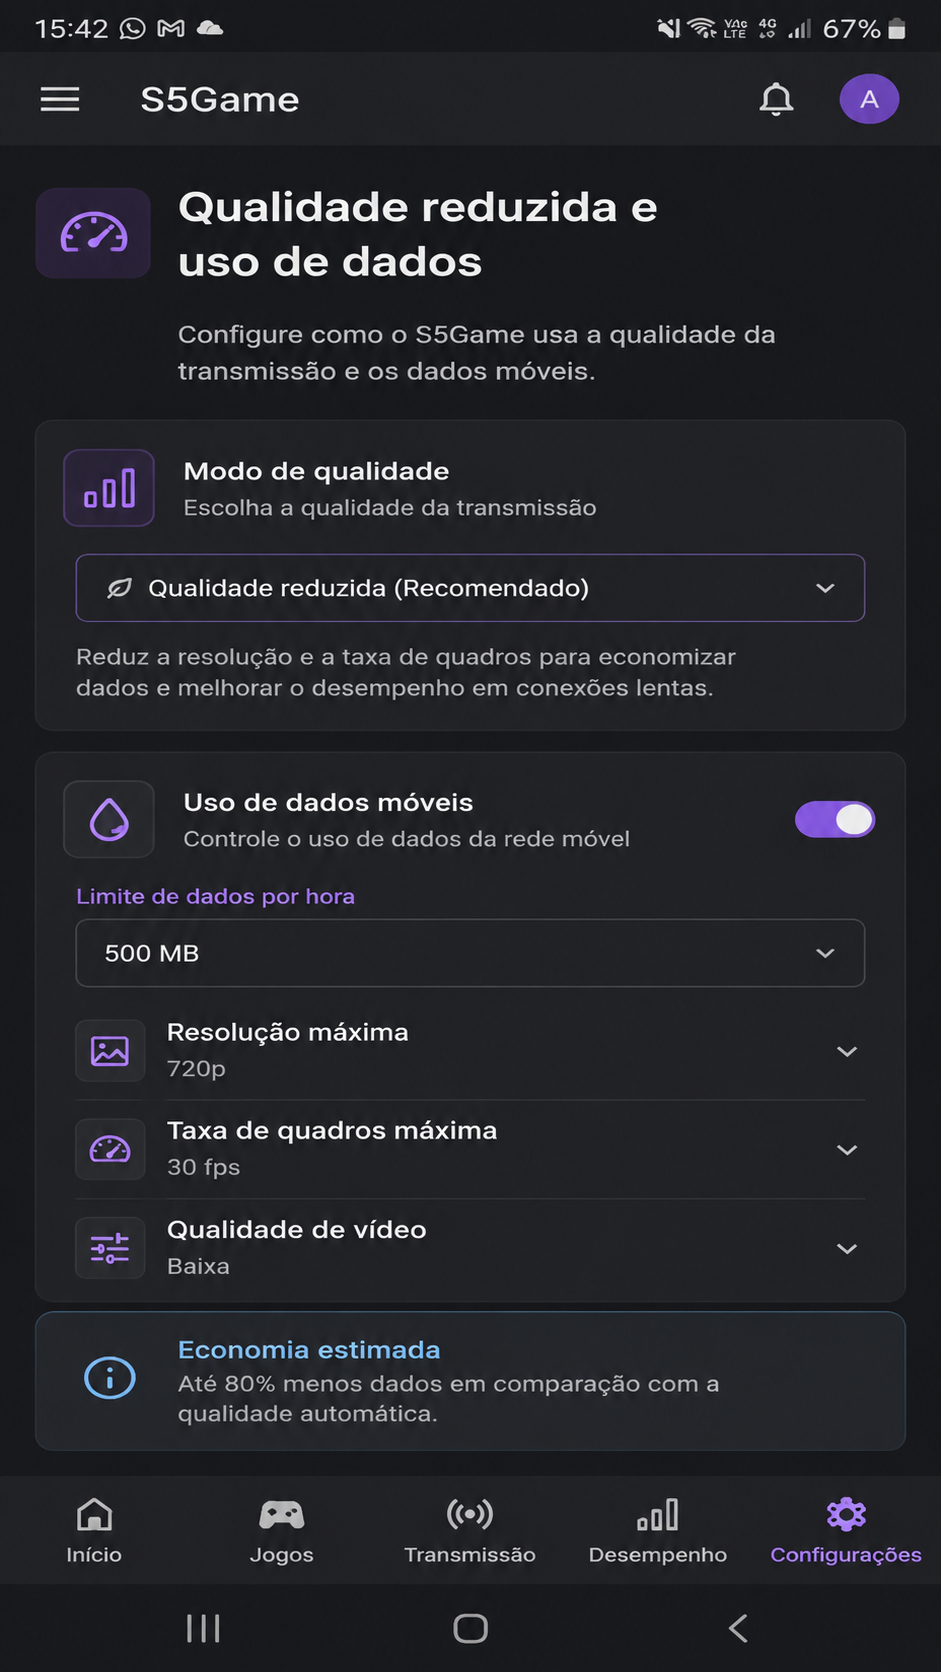Open the Qualidade reduzida (Recomendado) dropdown
This screenshot has width=941, height=1672.
(x=470, y=588)
